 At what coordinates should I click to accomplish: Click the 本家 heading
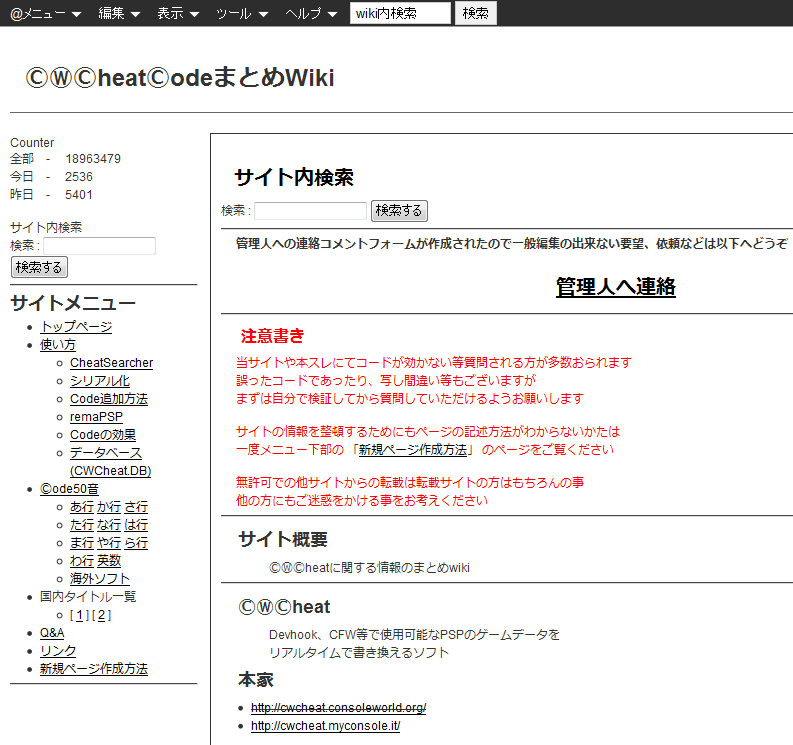coord(256,680)
